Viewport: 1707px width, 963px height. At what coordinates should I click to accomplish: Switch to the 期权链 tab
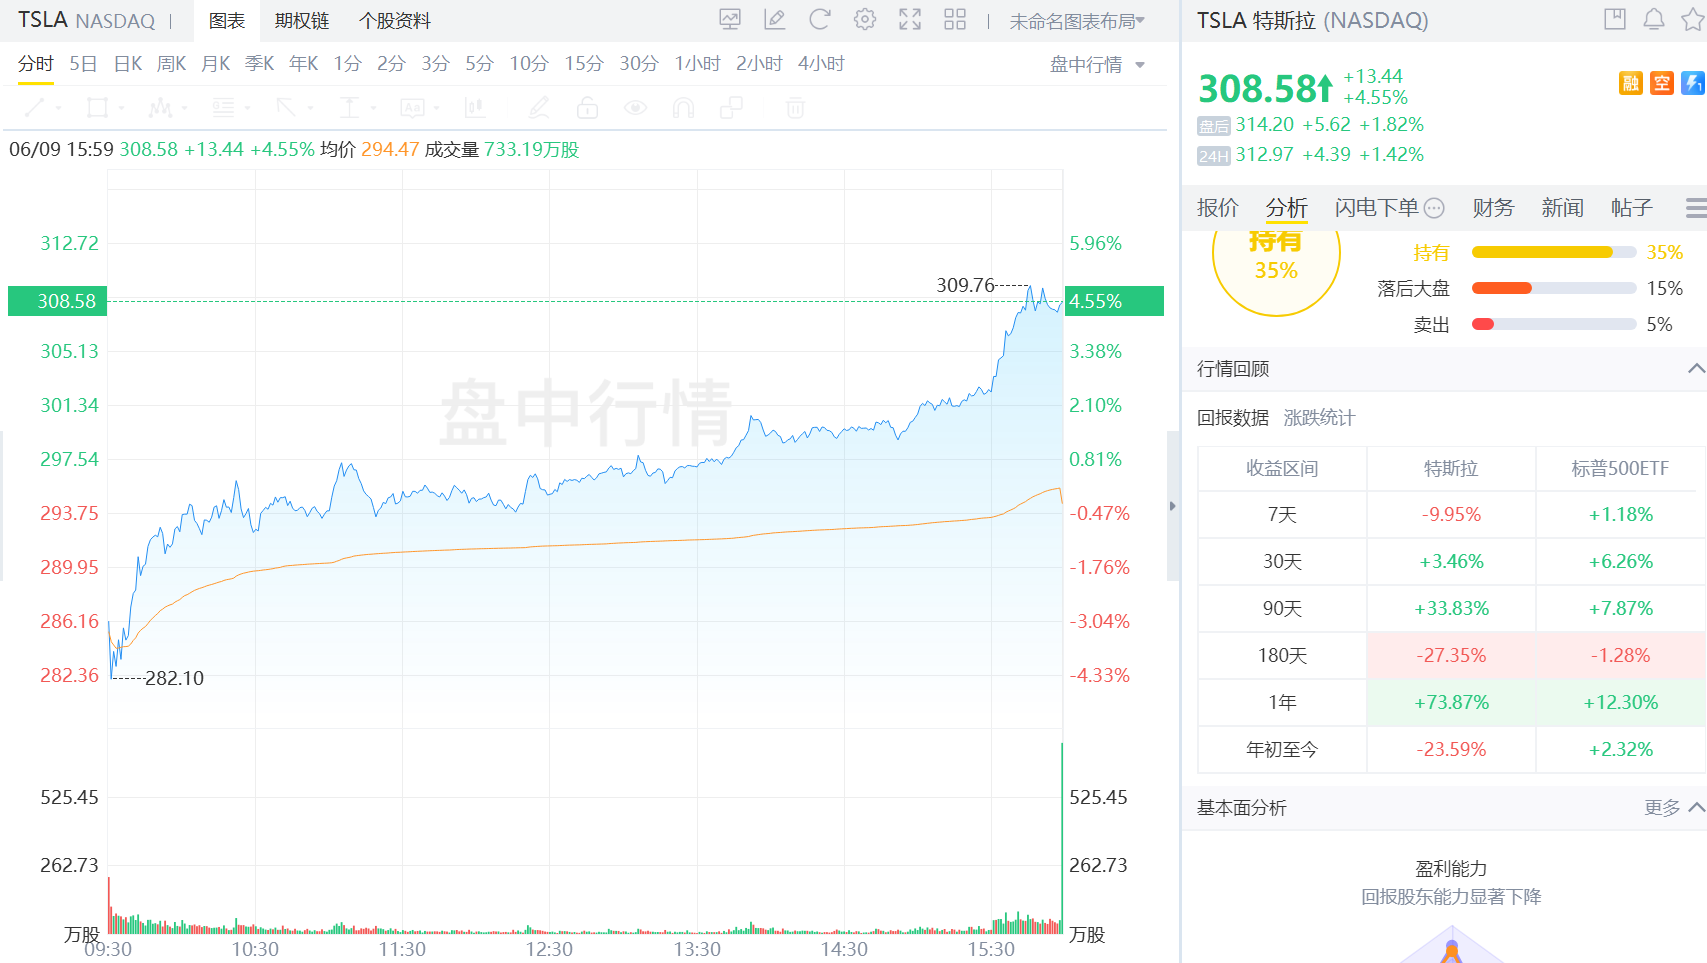tap(300, 20)
